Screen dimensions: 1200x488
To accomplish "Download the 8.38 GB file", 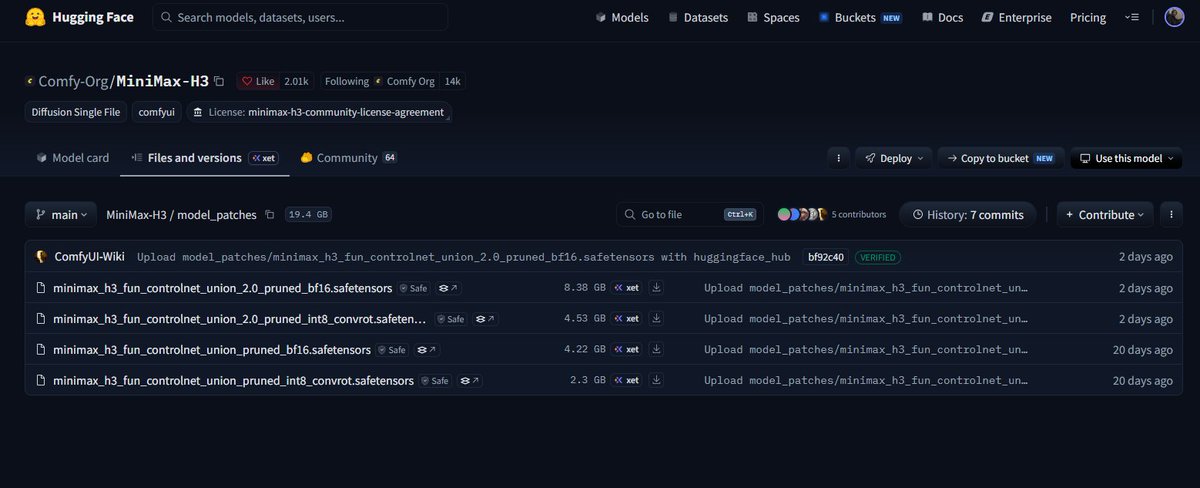I will [657, 288].
